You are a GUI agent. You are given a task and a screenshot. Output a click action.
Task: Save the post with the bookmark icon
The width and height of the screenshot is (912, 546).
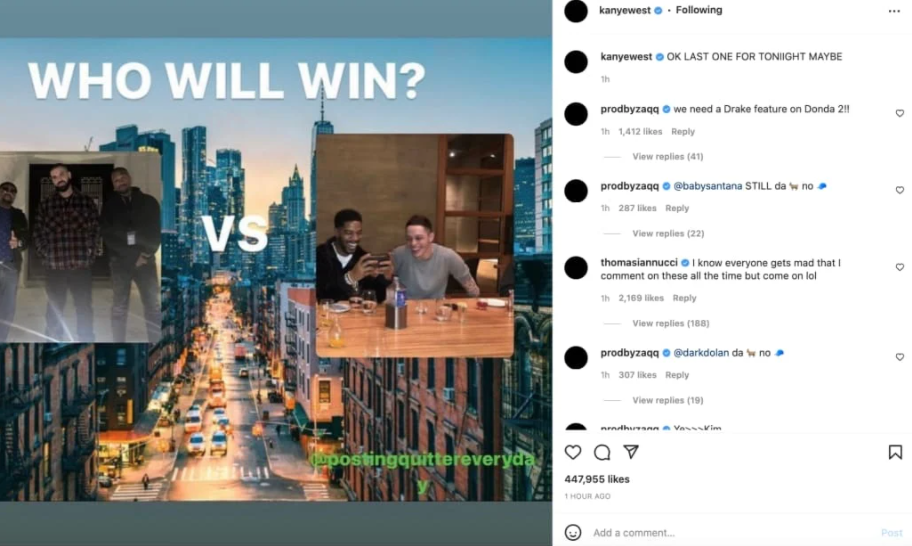[895, 452]
